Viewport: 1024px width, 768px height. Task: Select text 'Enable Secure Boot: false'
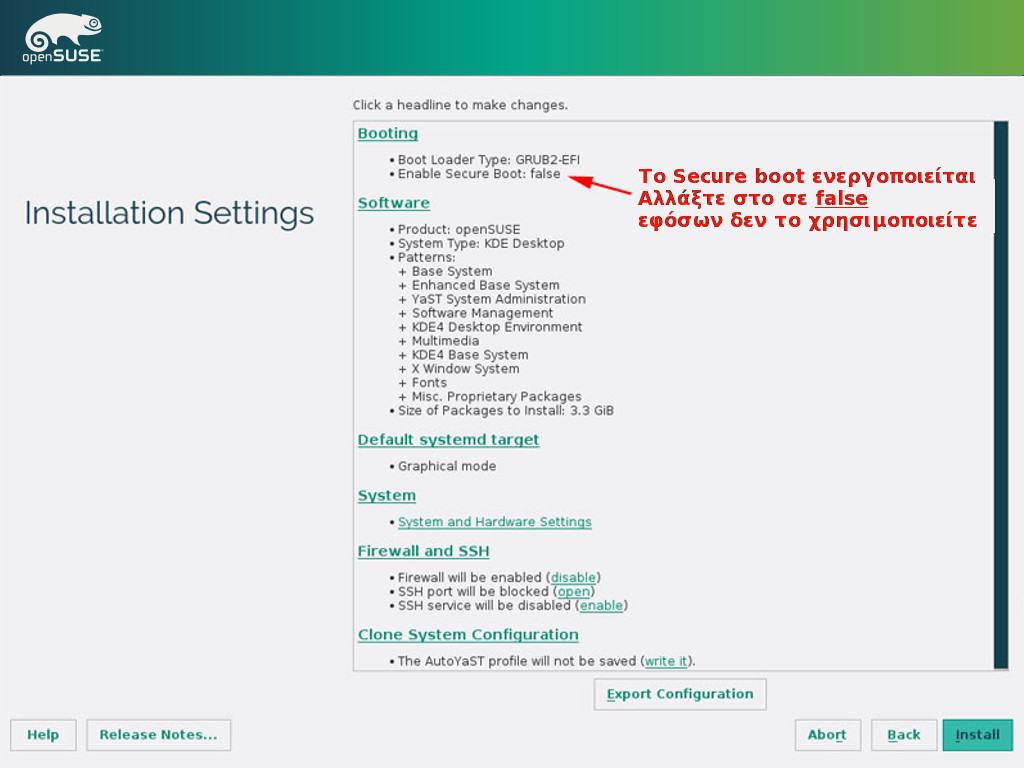pos(479,174)
